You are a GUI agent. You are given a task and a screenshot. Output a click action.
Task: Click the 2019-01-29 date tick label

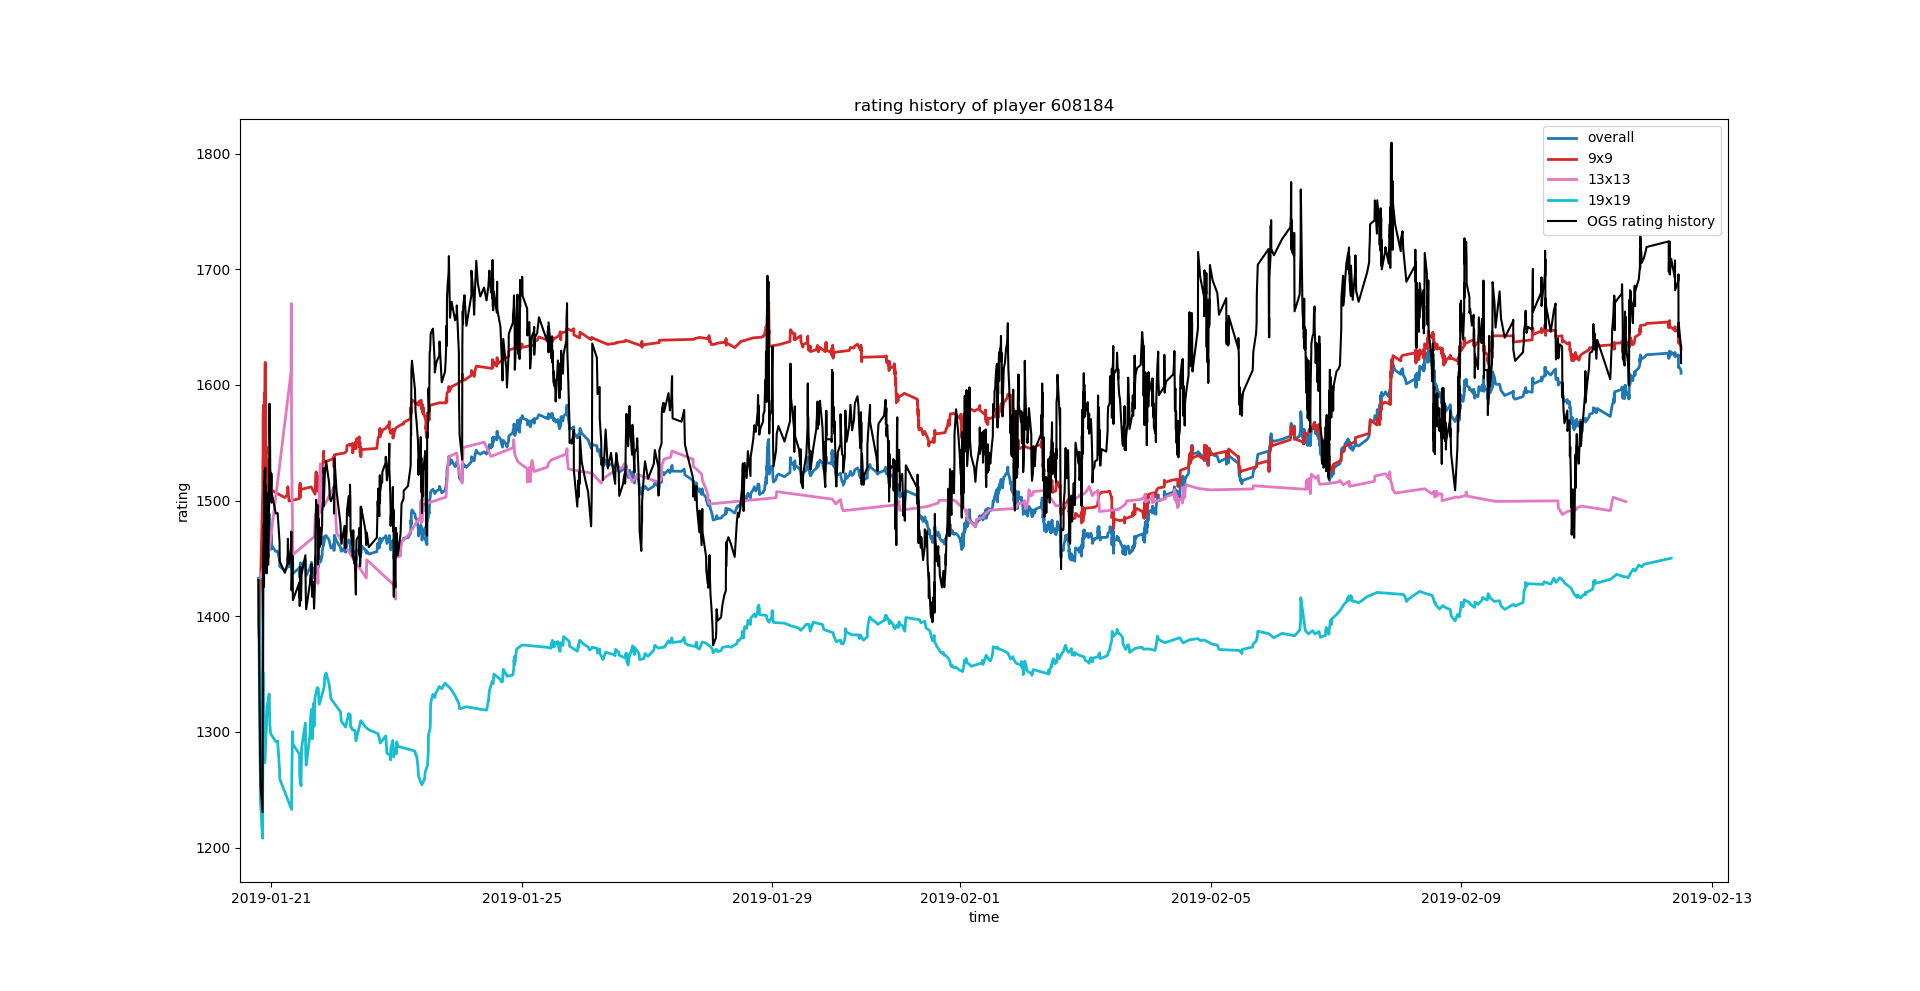tap(771, 898)
